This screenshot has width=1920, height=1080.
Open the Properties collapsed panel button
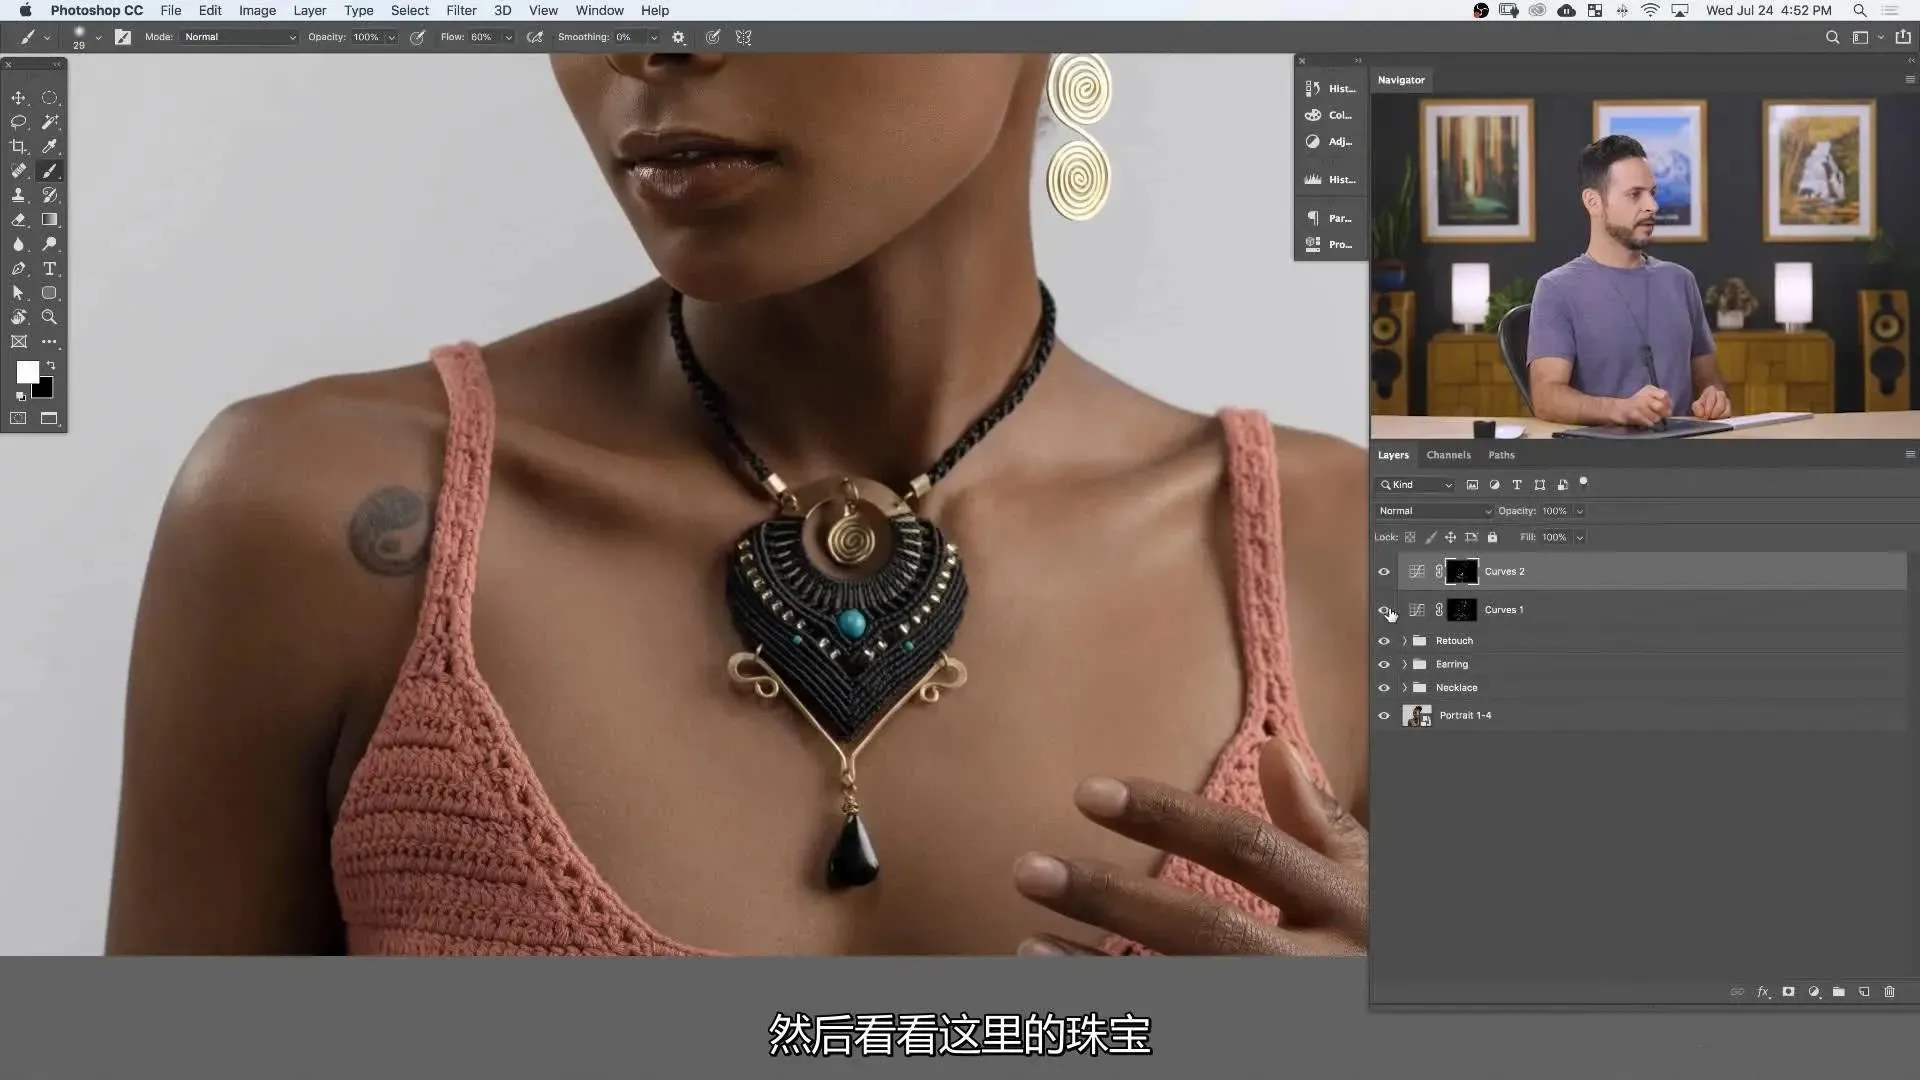1330,245
